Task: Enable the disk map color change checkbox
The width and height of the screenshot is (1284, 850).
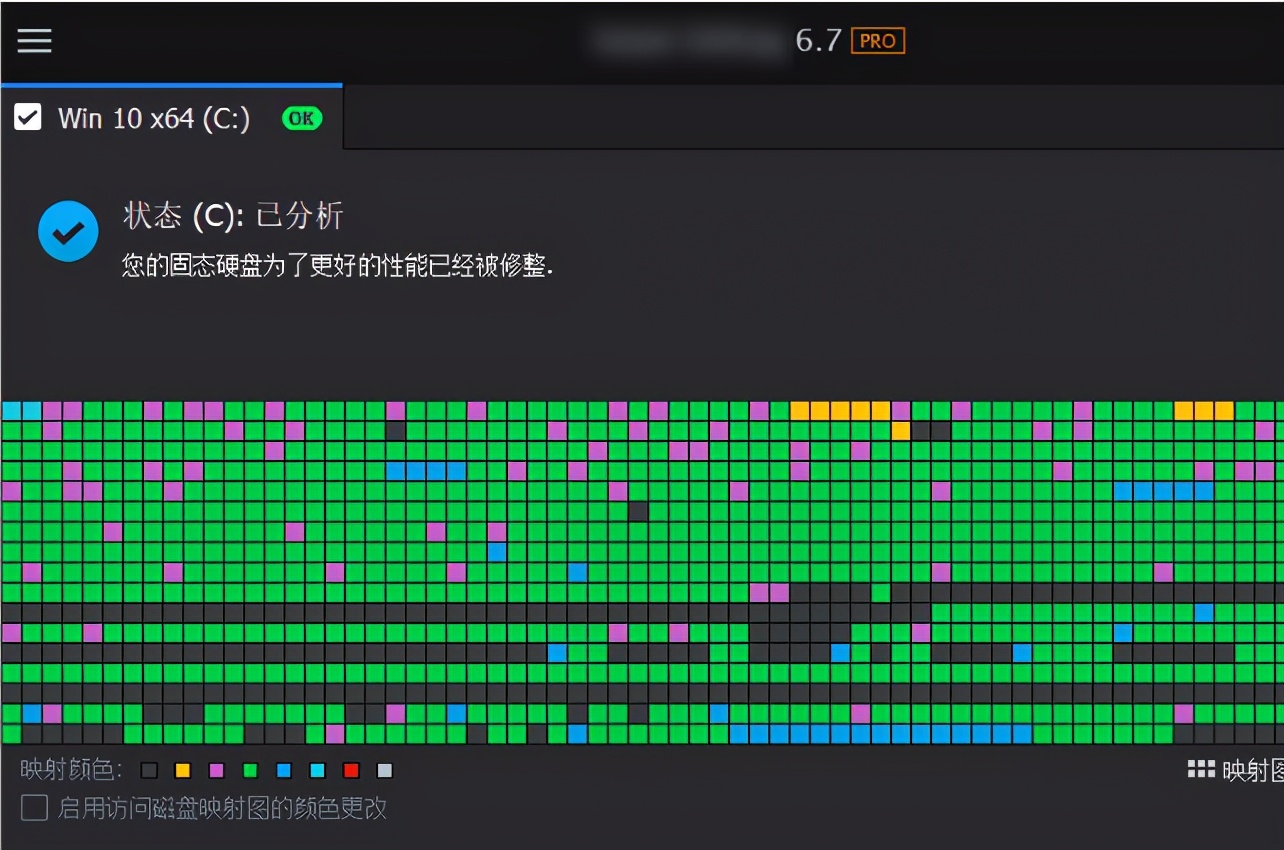Action: point(35,808)
